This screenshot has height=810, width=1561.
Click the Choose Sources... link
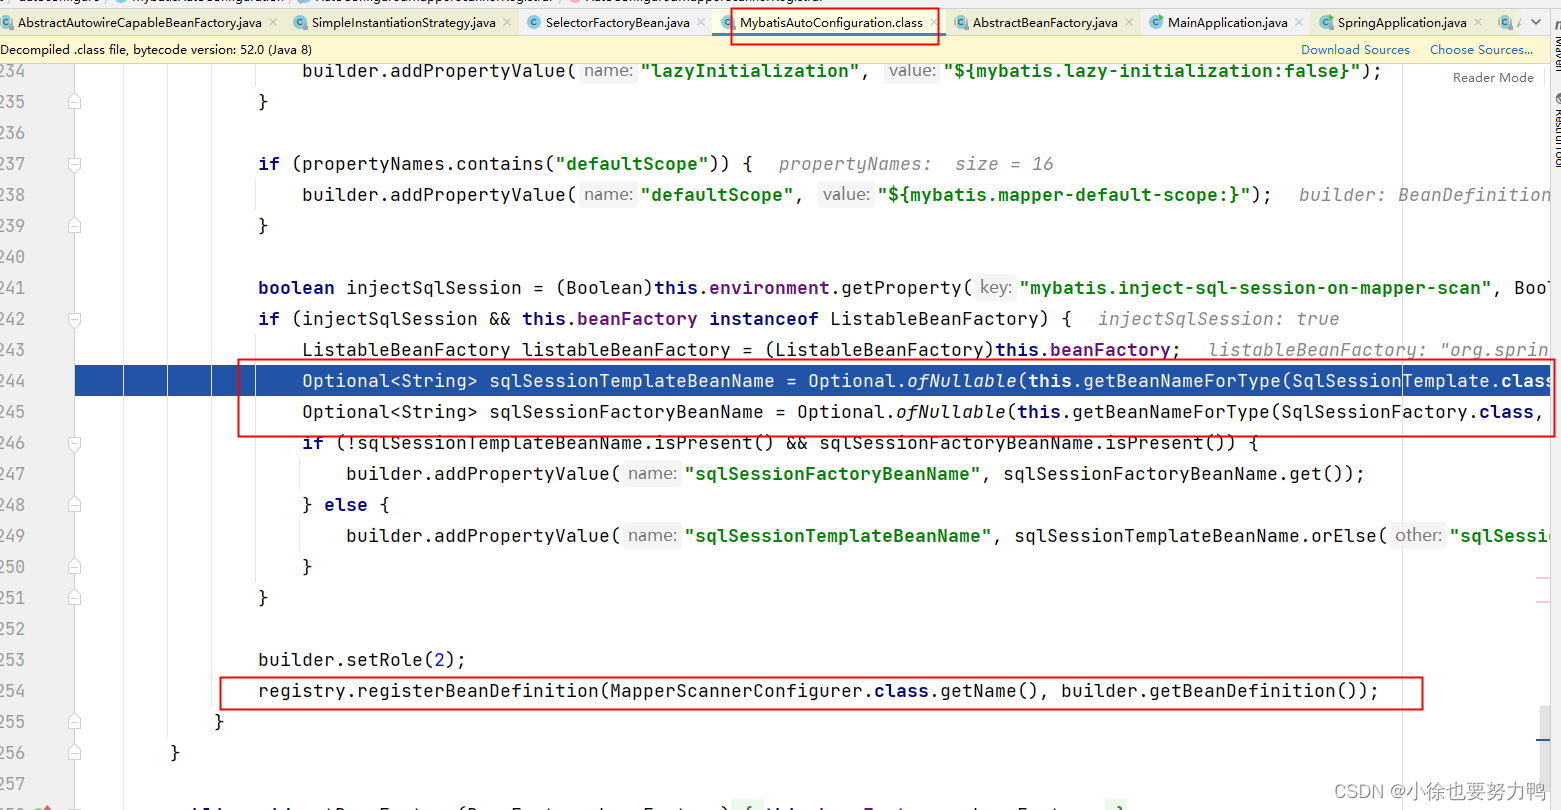(1481, 49)
